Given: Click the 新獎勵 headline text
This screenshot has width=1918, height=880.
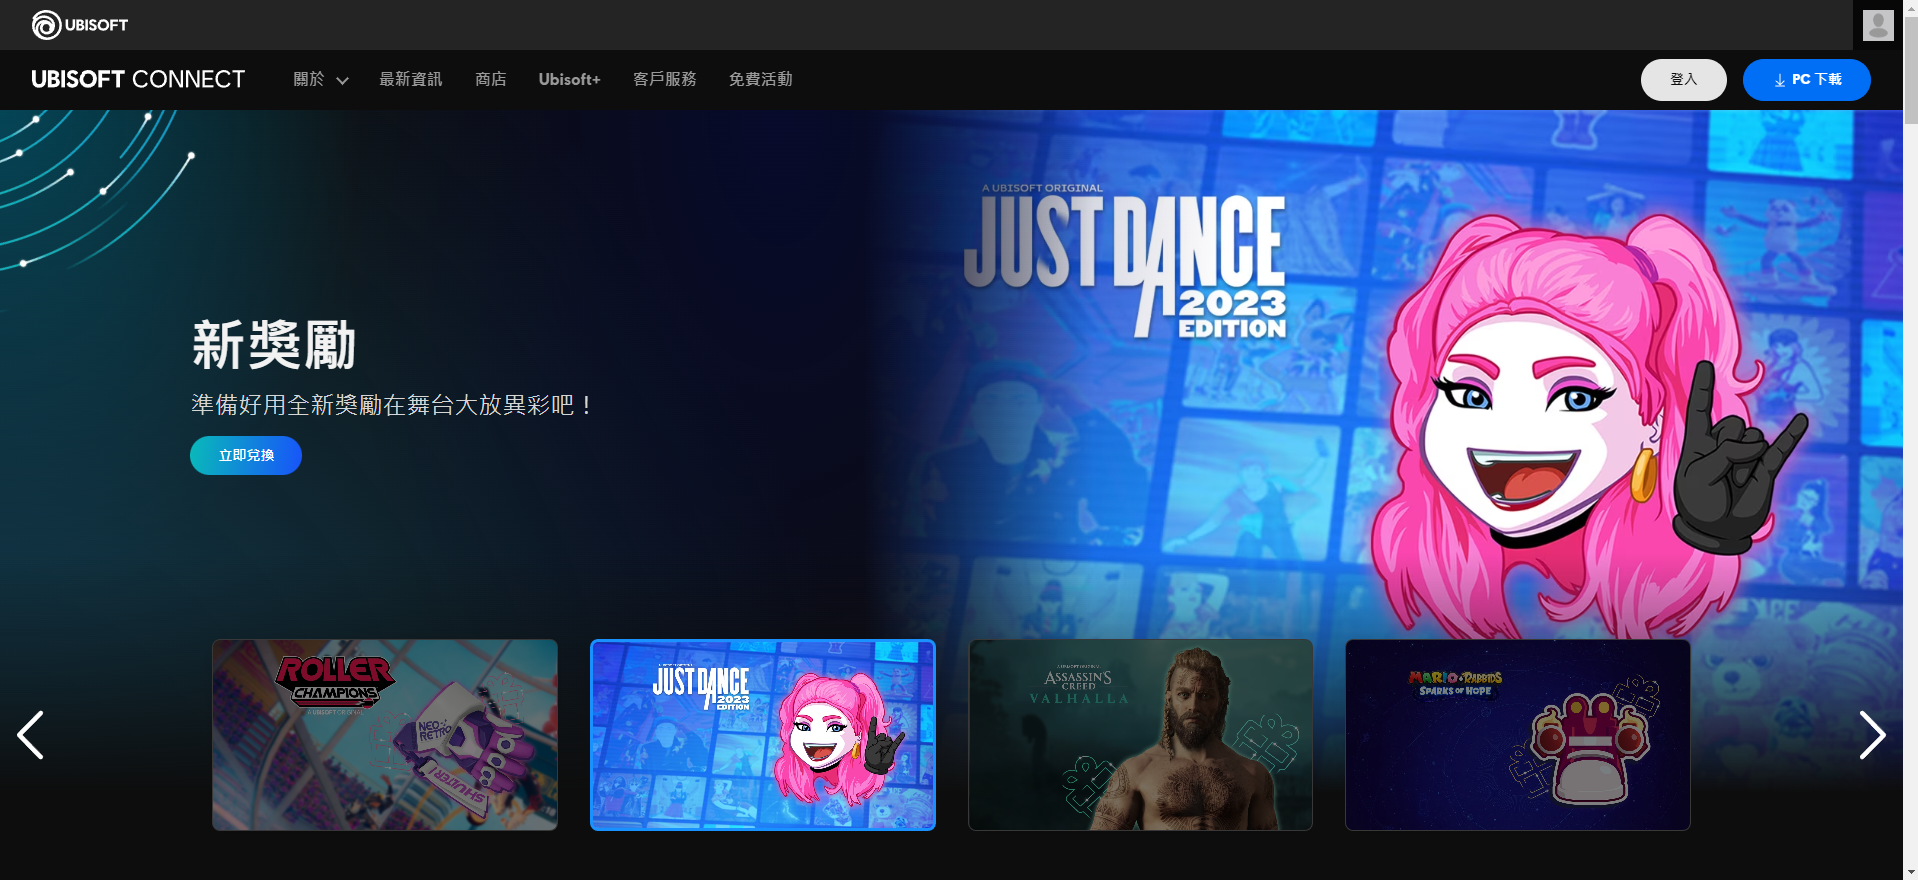Looking at the screenshot, I should (x=274, y=345).
